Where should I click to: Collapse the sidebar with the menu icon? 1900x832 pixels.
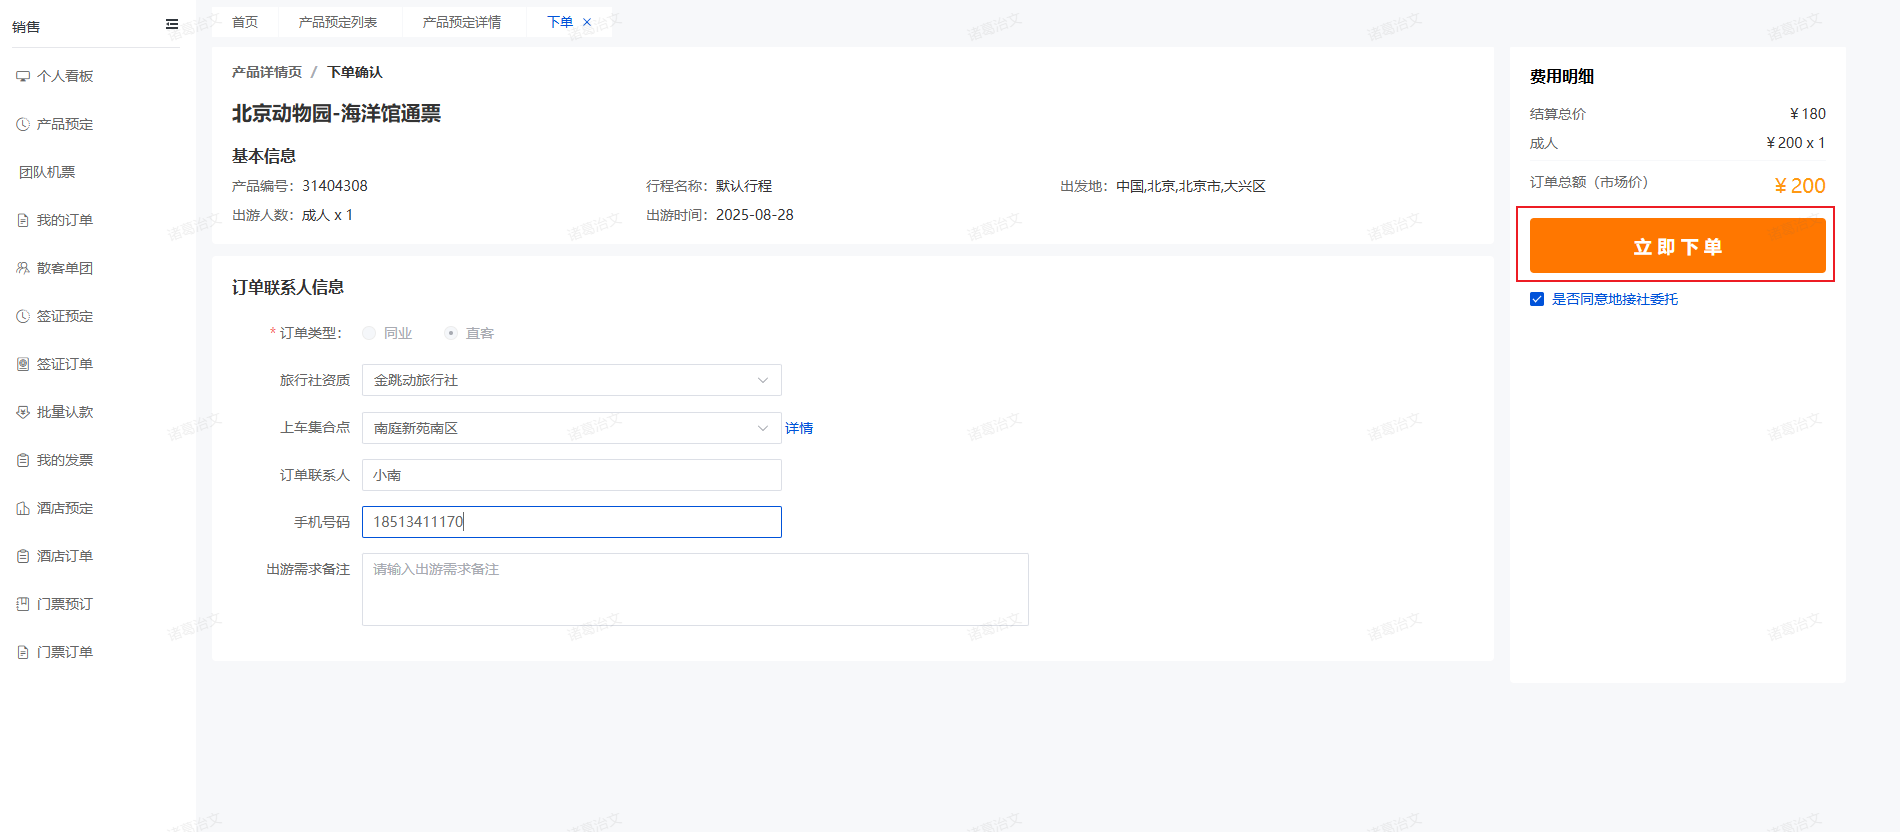coord(172,24)
